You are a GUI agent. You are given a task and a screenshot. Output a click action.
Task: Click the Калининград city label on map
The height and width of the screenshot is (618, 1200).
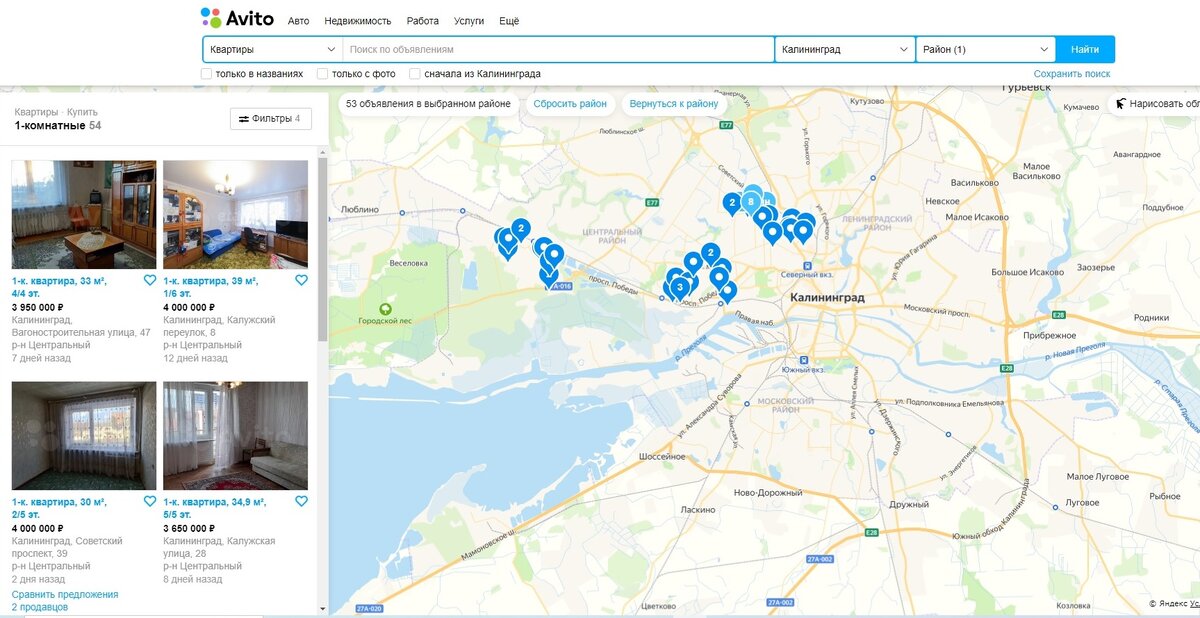tap(827, 298)
